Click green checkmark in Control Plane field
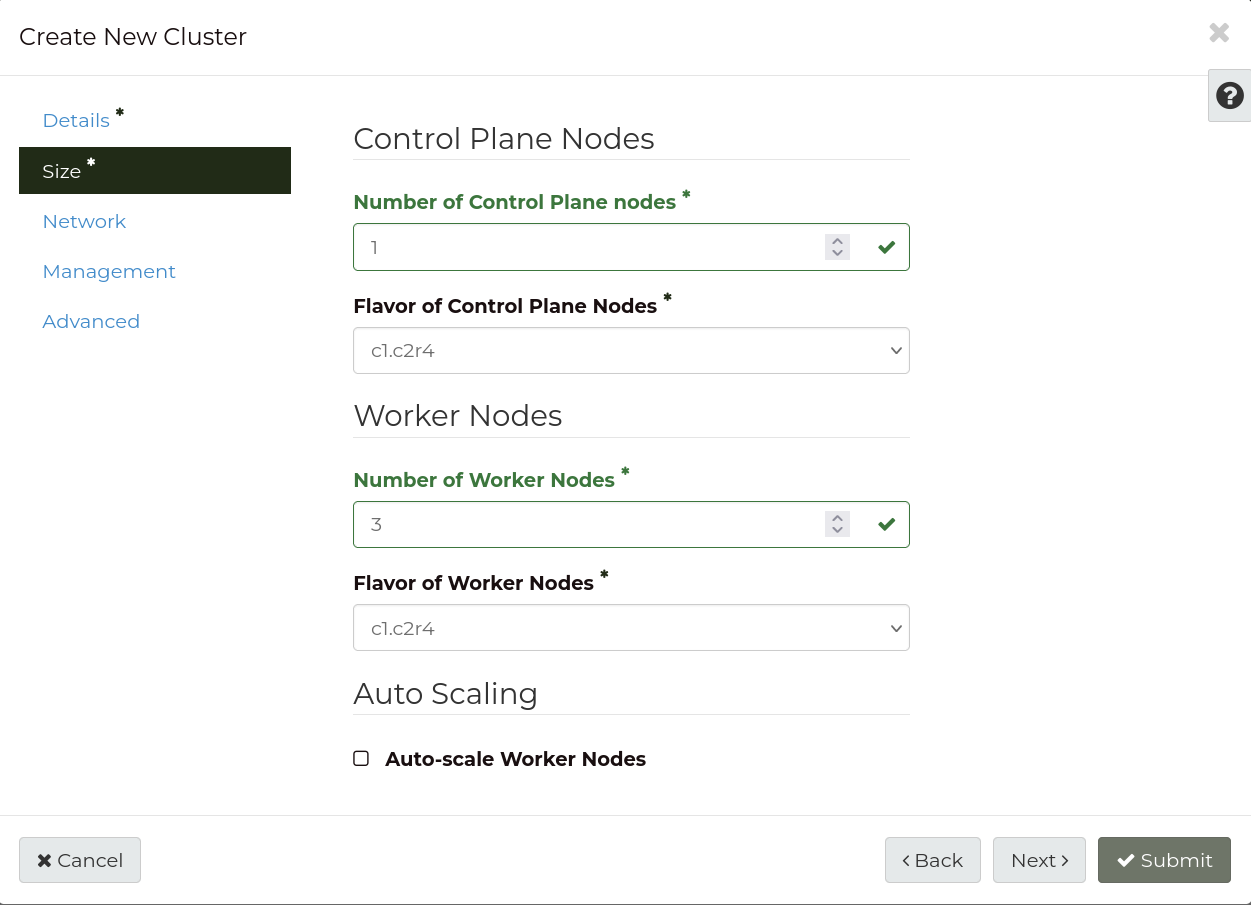 (886, 247)
